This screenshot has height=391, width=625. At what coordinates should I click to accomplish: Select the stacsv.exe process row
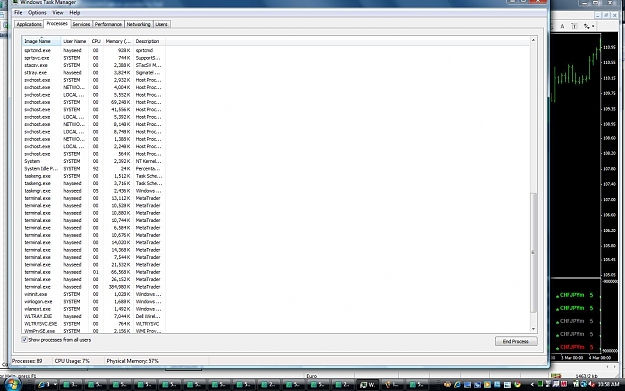[x=93, y=65]
